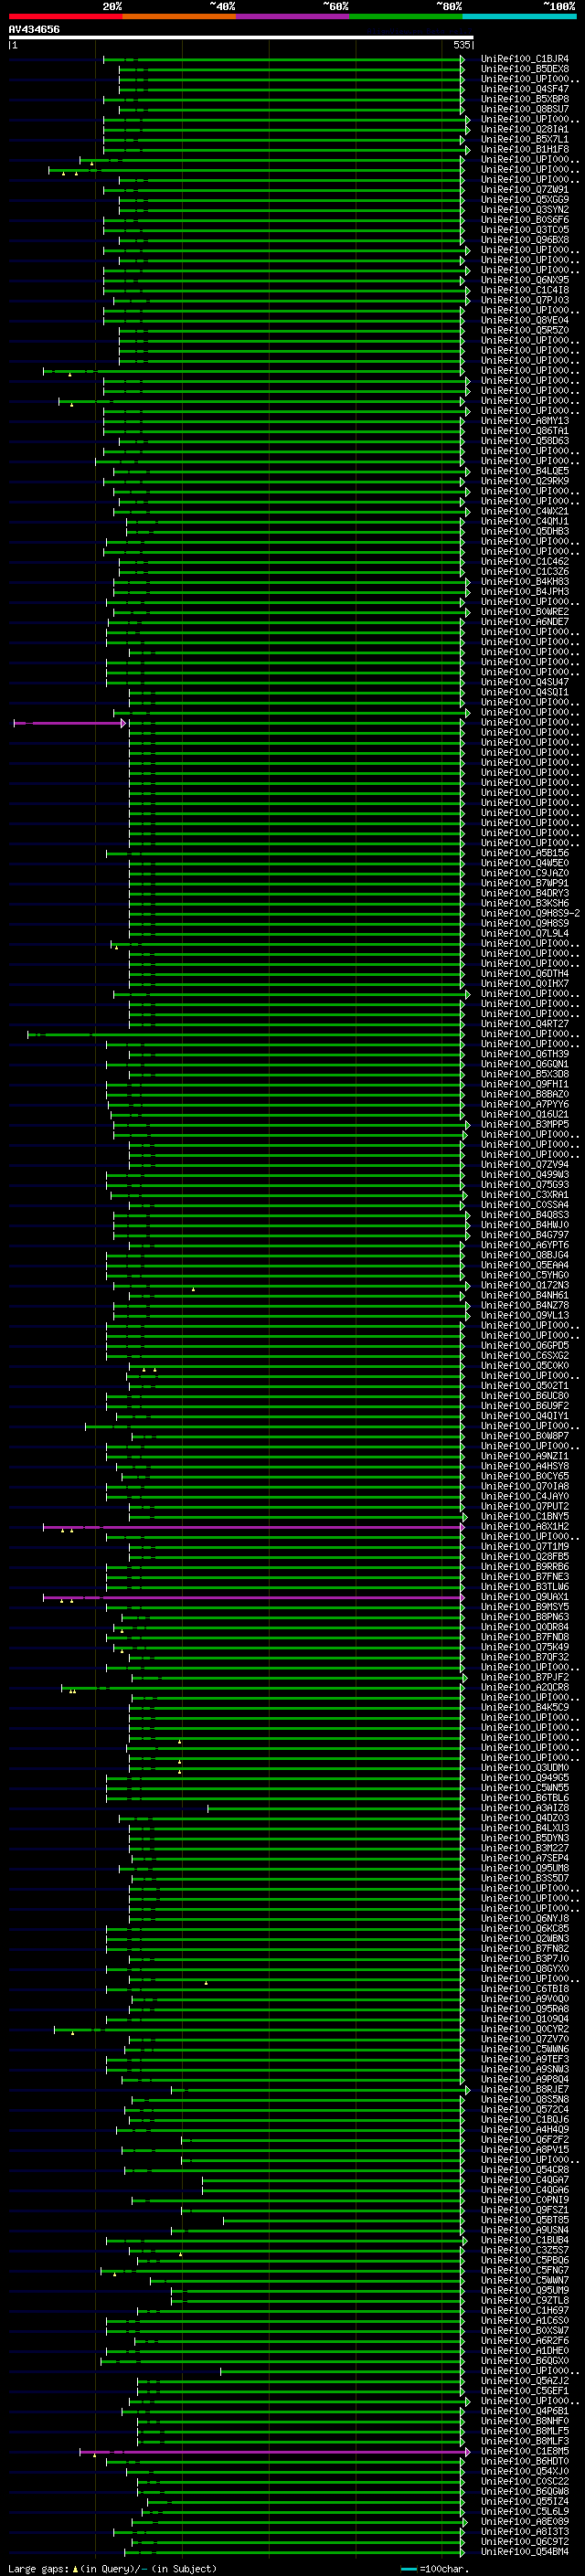Select the UniRef100_B4LXU3 label
Screen dimensions: 585x2576
click(x=525, y=1828)
